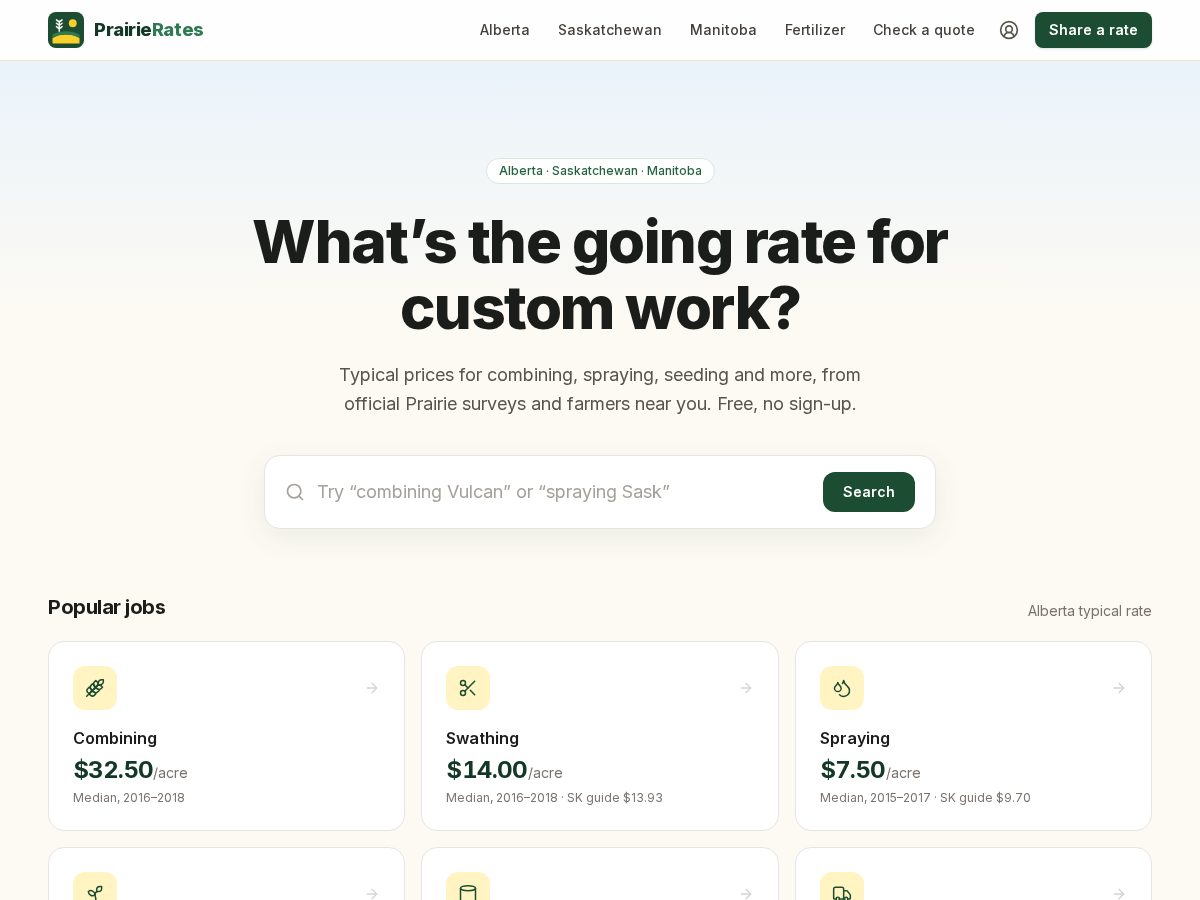
Task: Click the truck icon on sixth card
Action: pos(842,886)
